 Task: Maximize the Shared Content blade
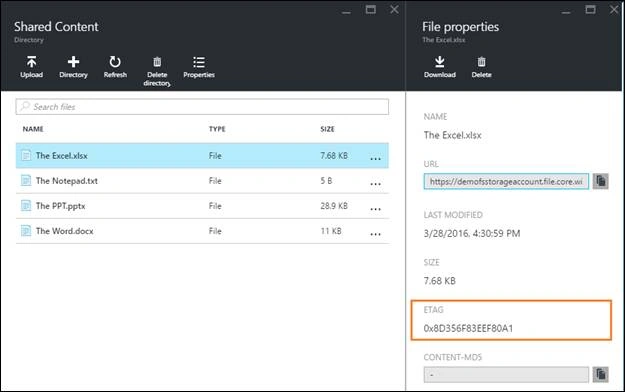371,10
